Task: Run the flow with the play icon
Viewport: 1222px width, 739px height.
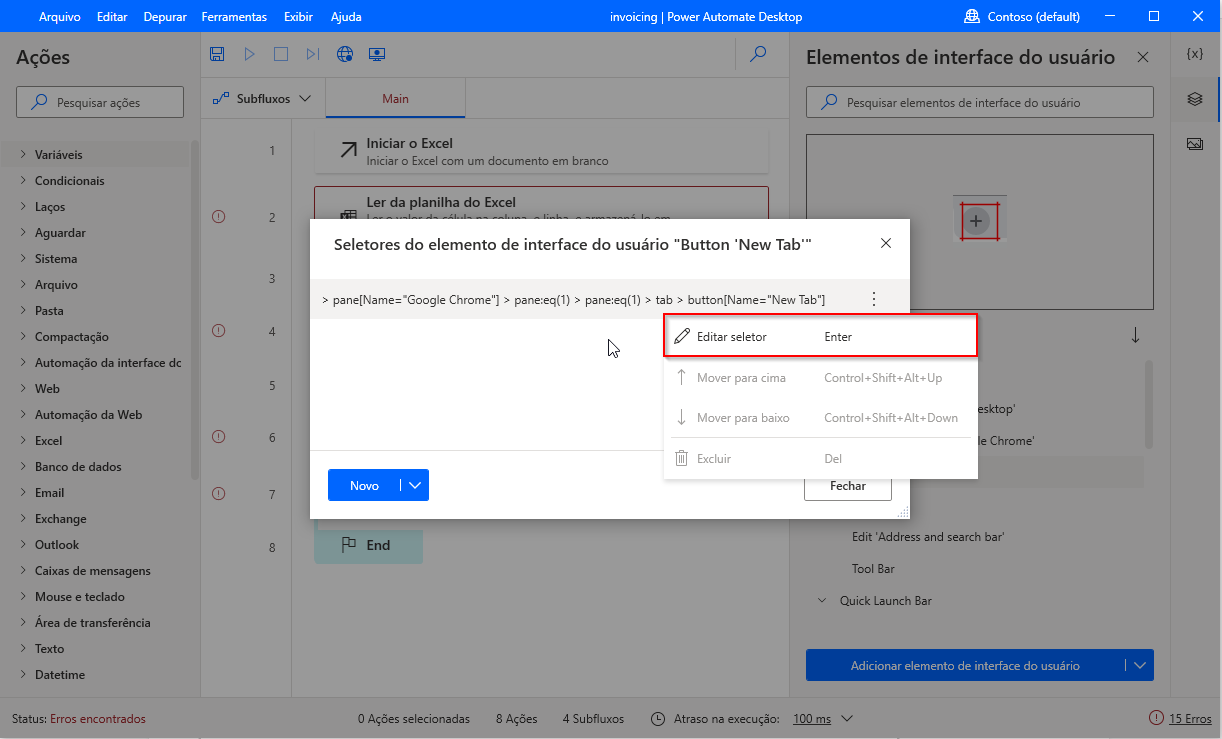Action: pyautogui.click(x=250, y=54)
